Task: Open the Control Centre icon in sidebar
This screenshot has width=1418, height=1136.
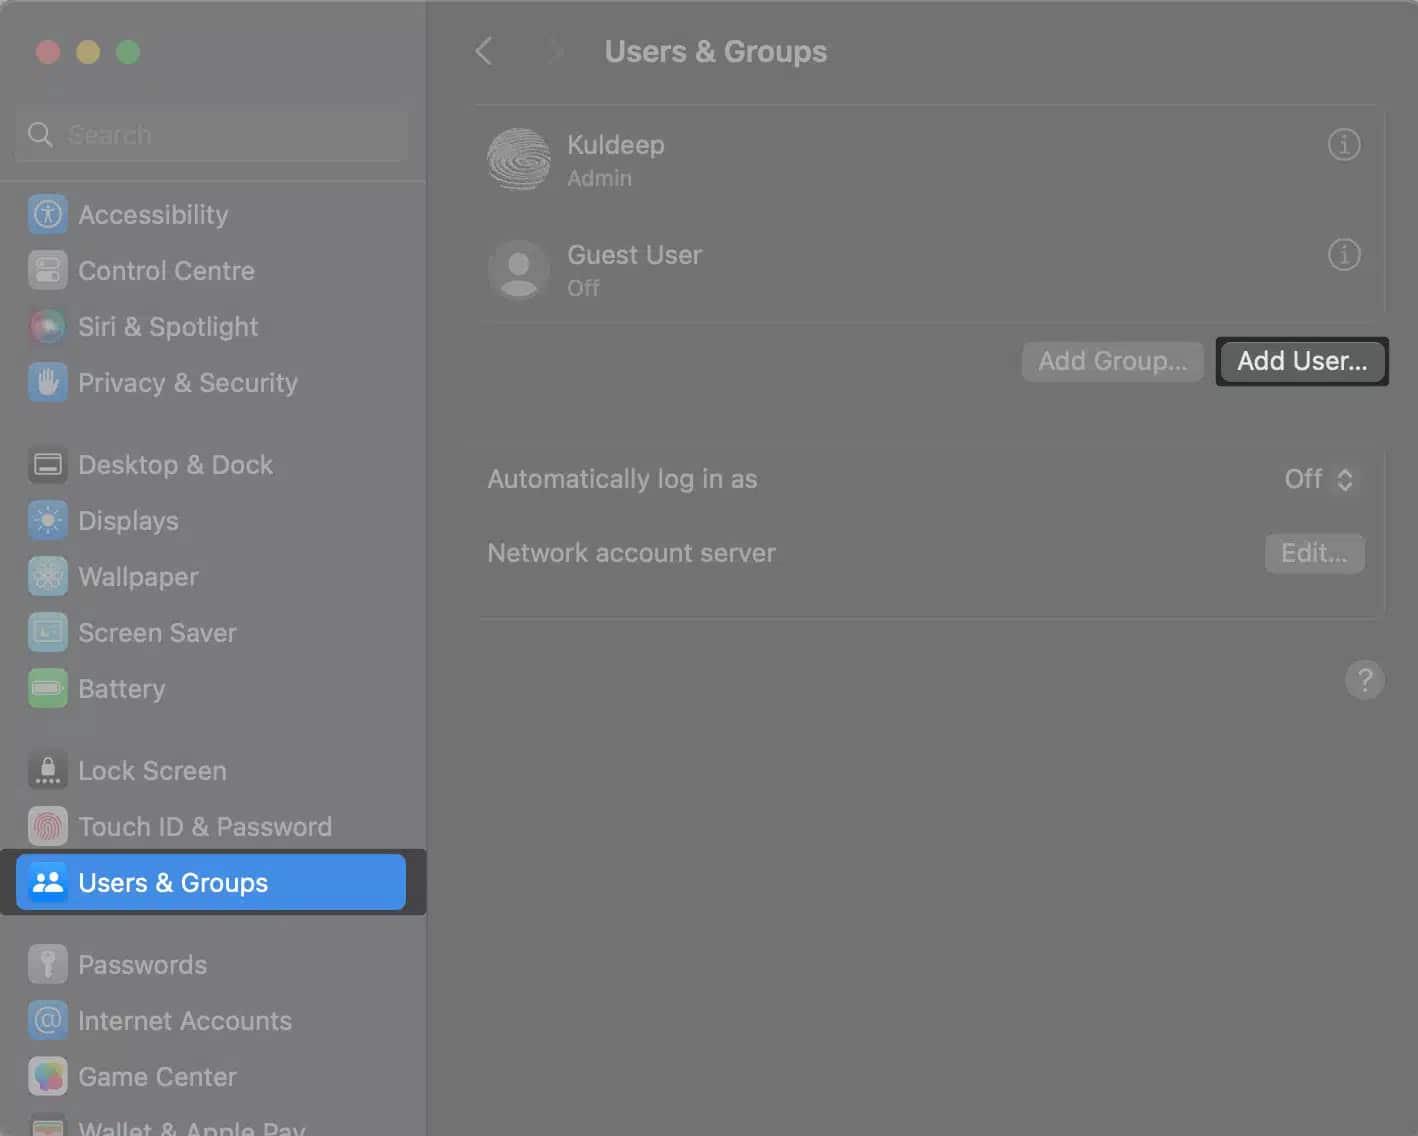Action: 48,270
